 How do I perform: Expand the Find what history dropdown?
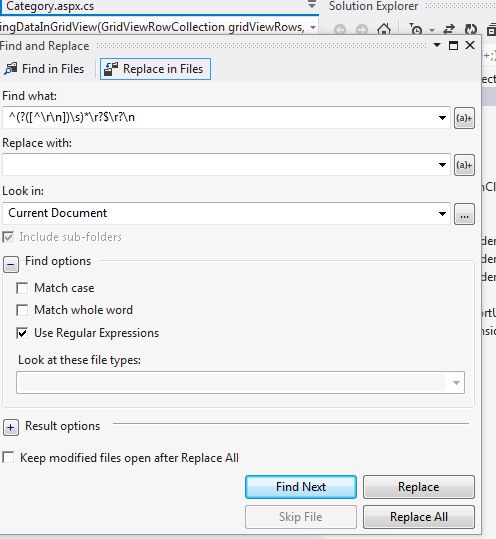[442, 118]
